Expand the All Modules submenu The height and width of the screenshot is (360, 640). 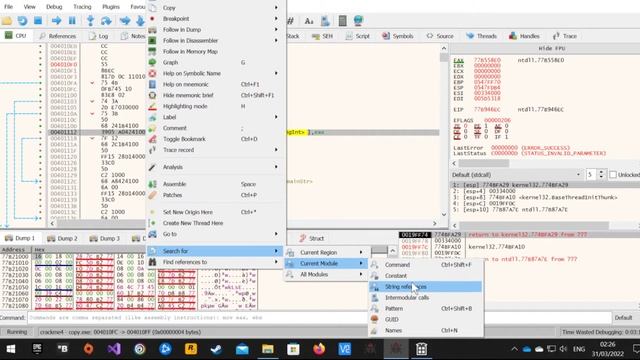tap(327, 274)
